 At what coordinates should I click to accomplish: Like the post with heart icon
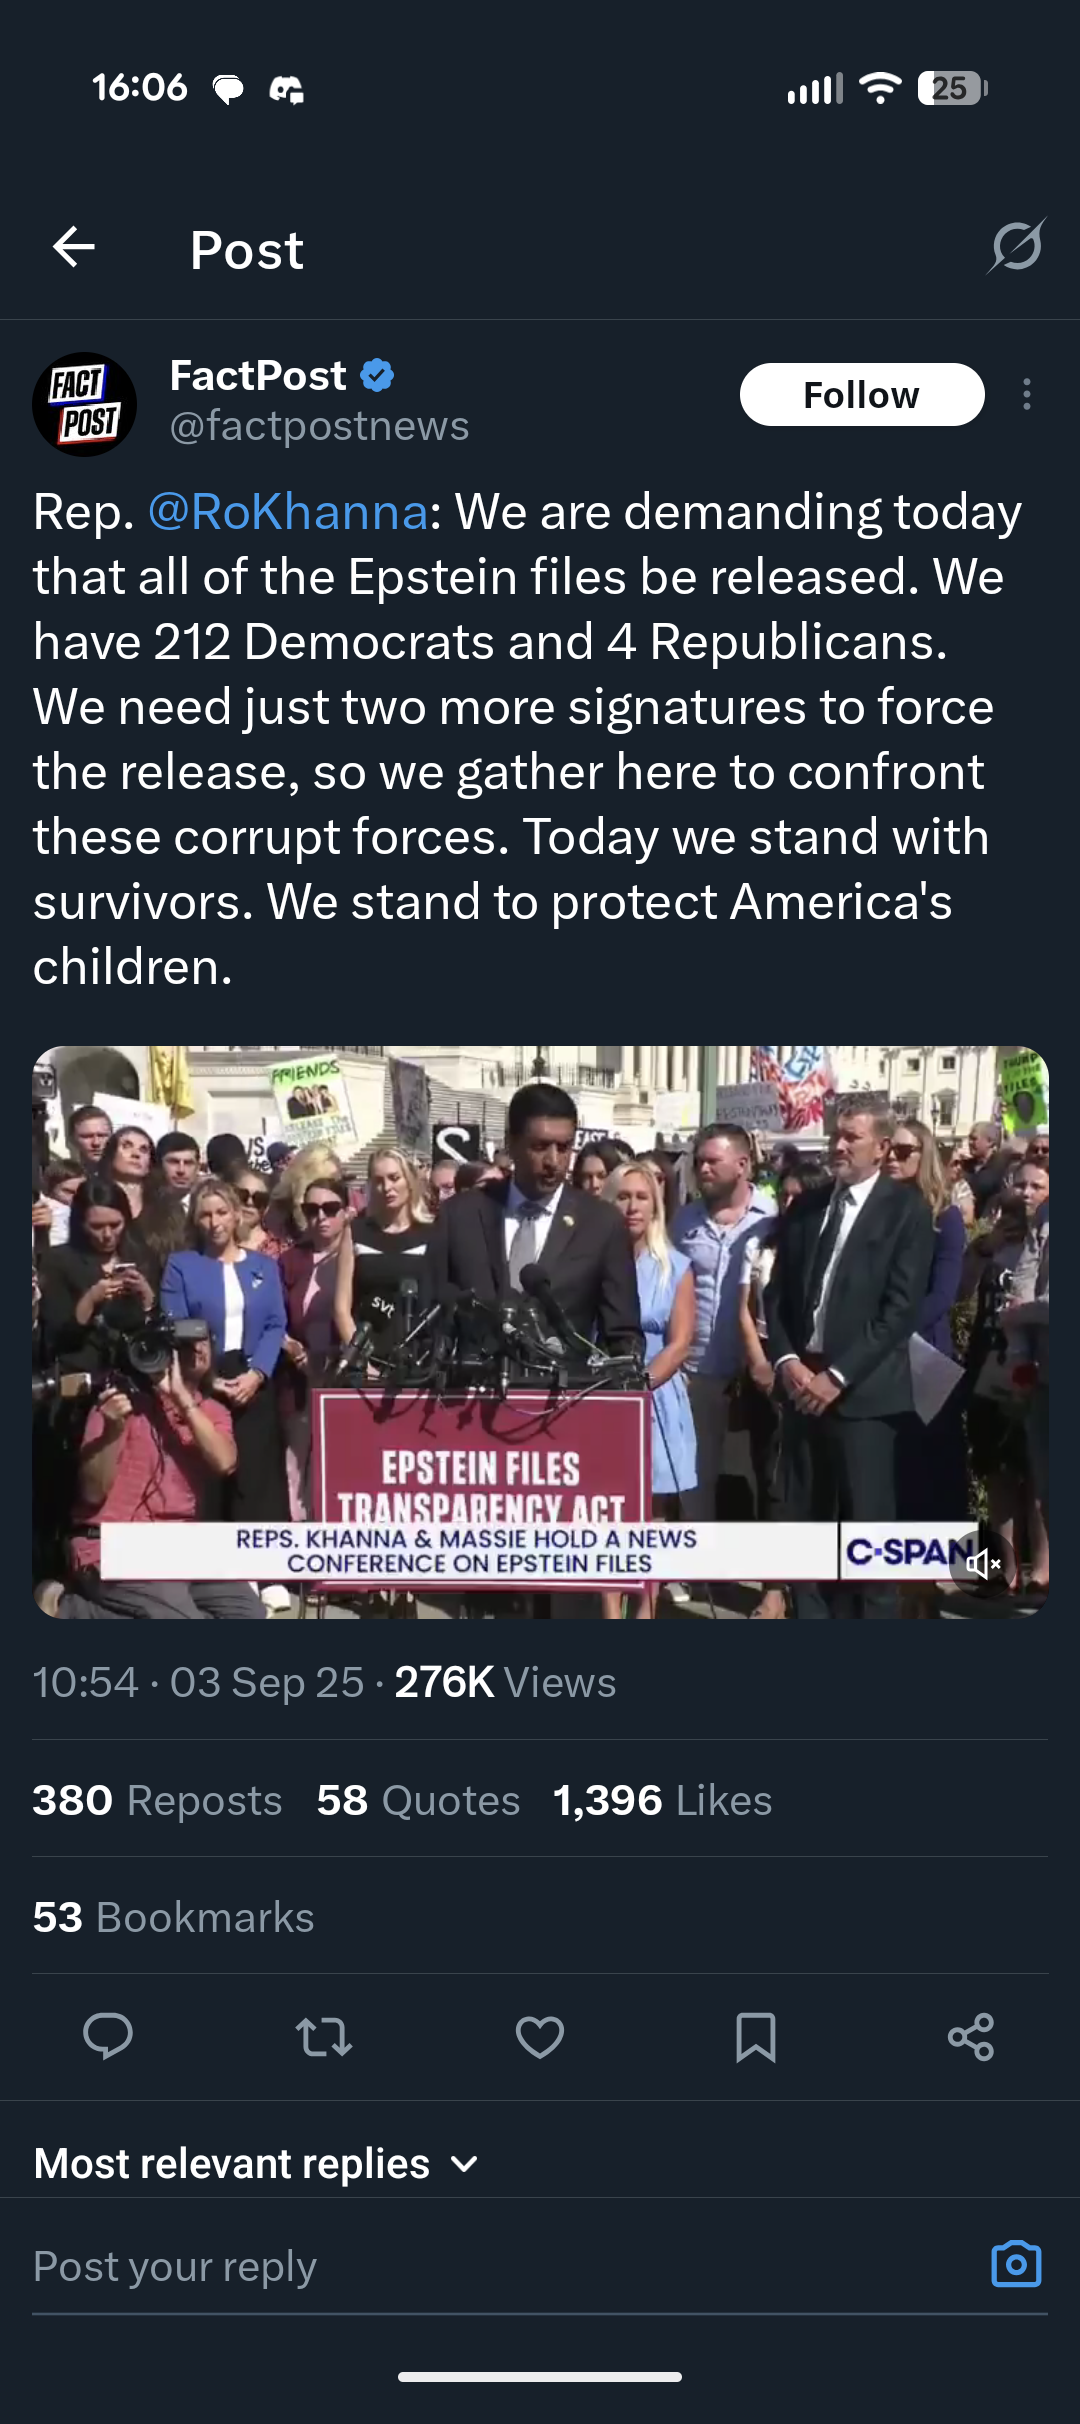click(x=540, y=2036)
